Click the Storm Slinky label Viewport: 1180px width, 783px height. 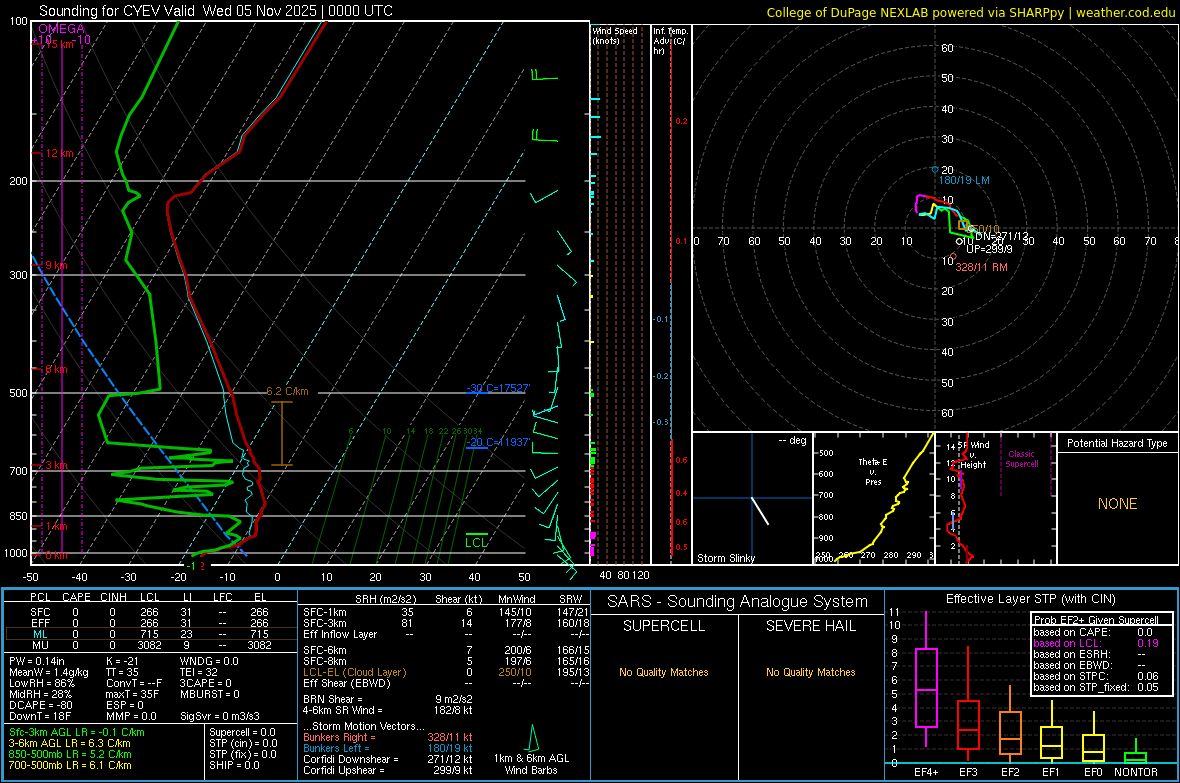(725, 558)
